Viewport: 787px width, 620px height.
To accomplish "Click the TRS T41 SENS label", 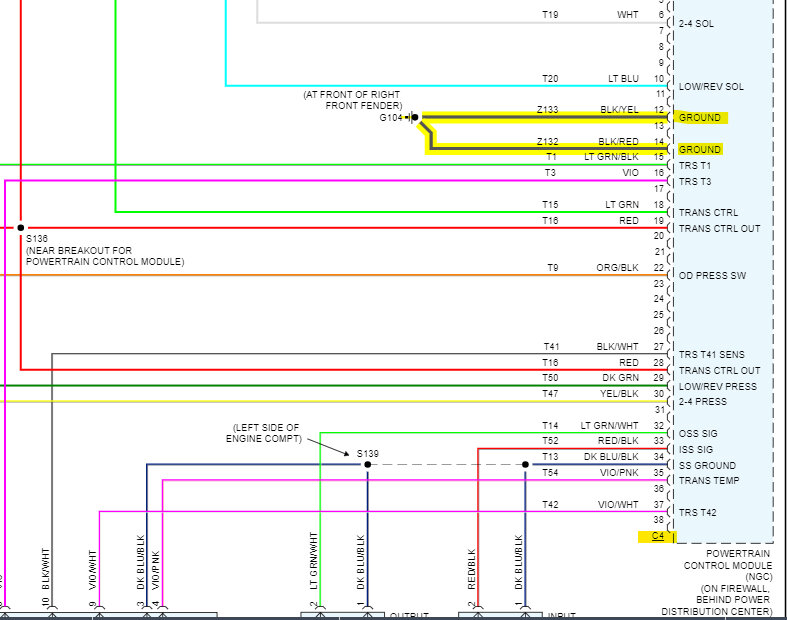I will (x=711, y=354).
